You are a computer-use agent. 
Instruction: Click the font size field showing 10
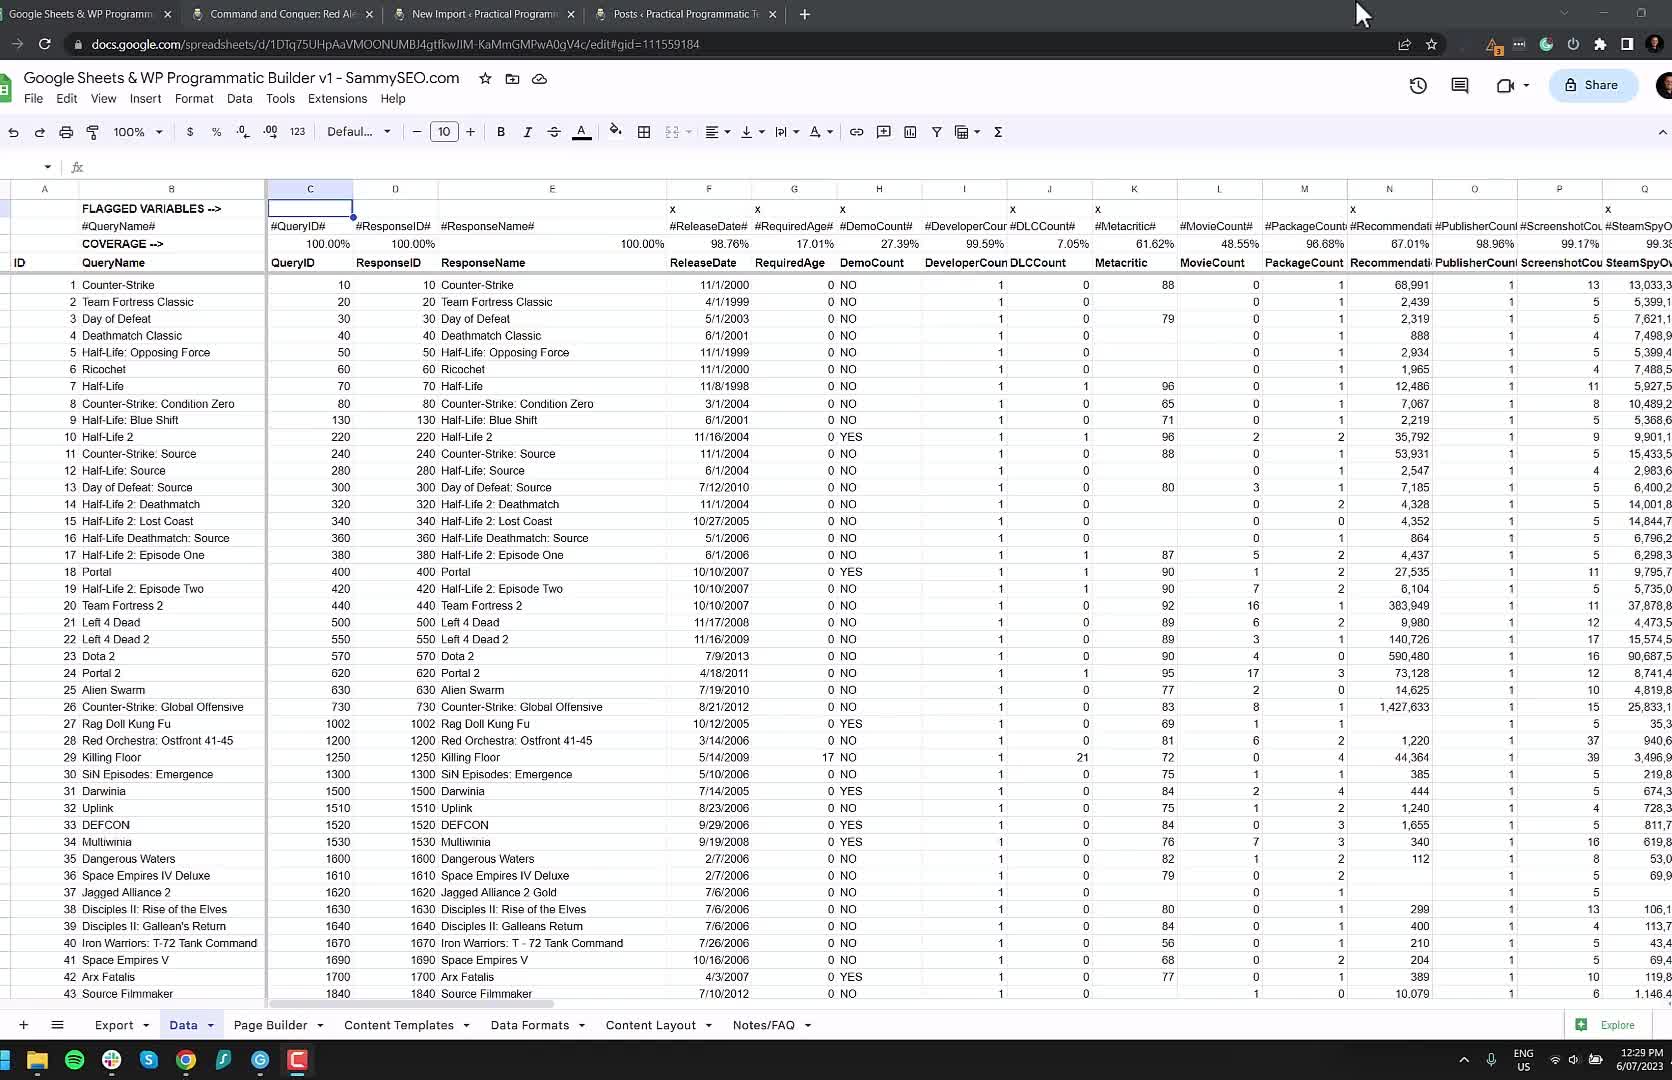444,132
